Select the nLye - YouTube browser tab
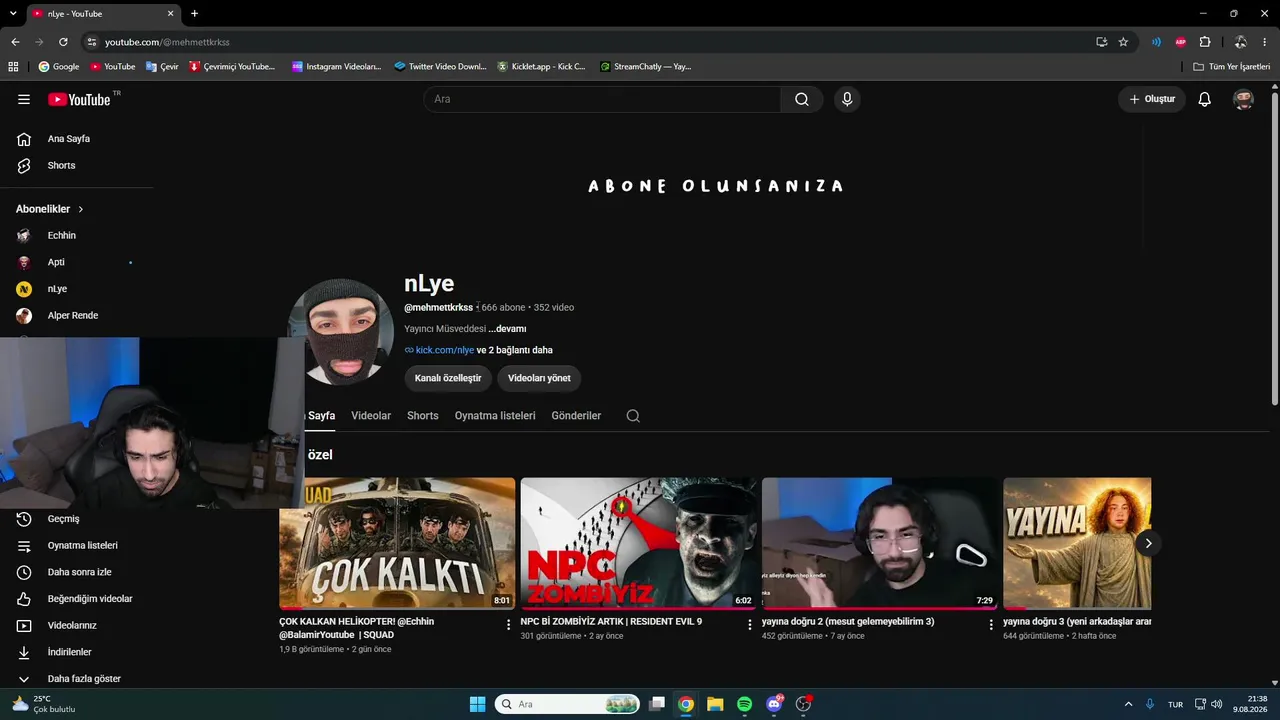This screenshot has height=720, width=1280. point(103,13)
